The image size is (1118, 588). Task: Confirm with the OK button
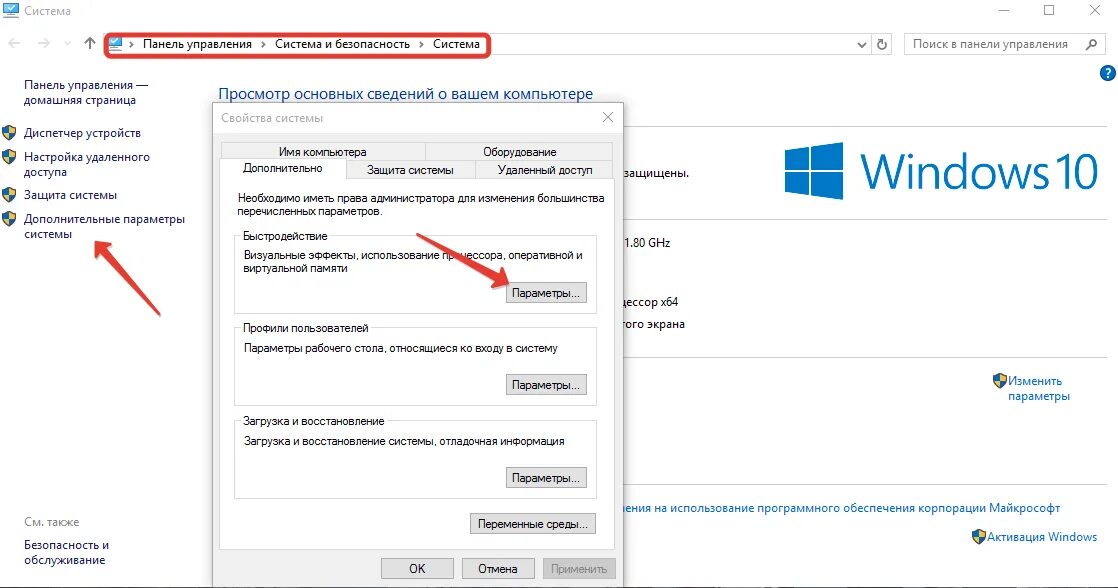(x=417, y=569)
